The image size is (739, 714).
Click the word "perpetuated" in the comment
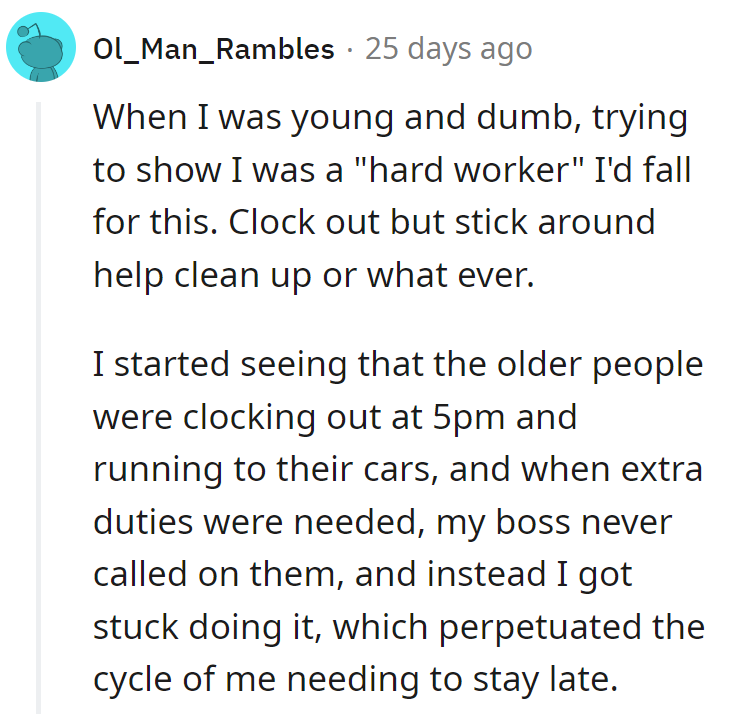point(542,625)
